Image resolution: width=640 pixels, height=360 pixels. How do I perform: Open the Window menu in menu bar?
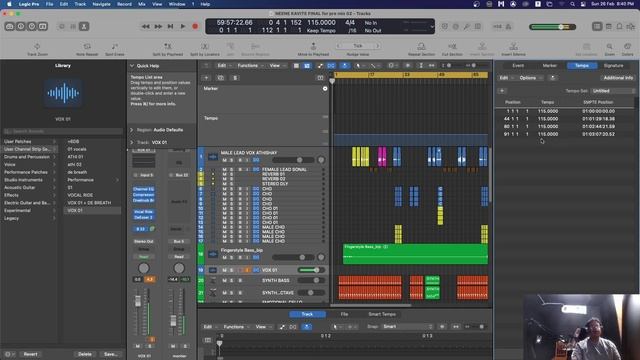pyautogui.click(x=177, y=4)
